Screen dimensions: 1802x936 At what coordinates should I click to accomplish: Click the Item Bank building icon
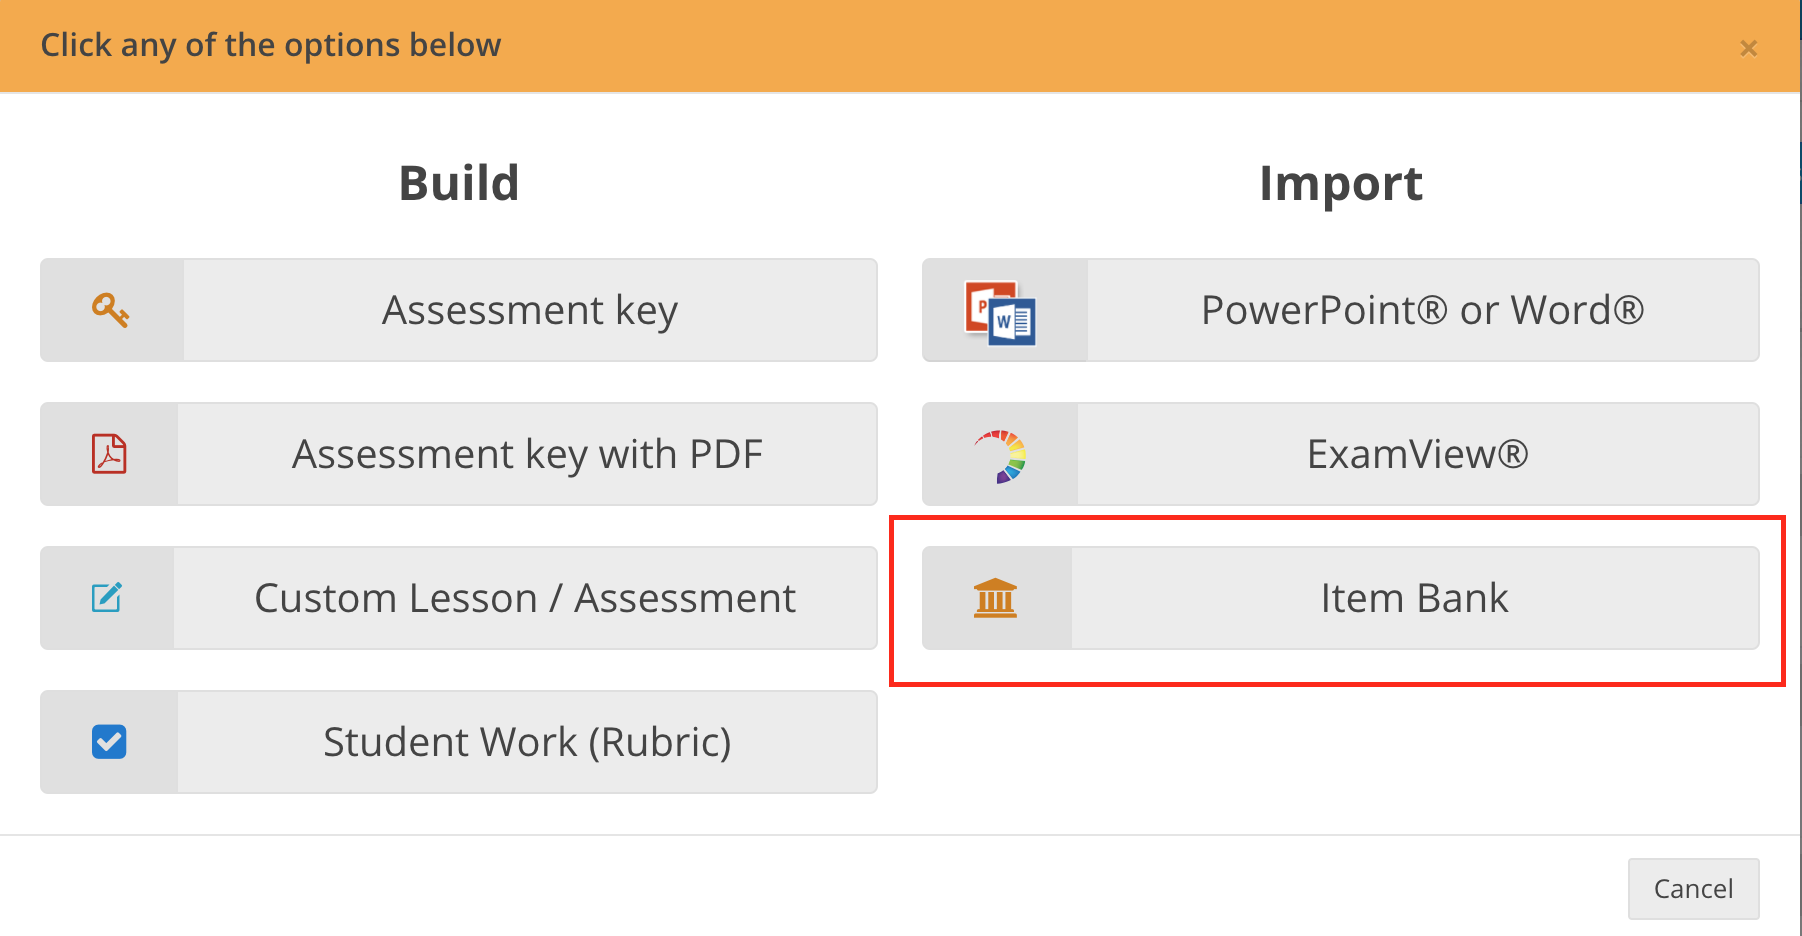(995, 598)
